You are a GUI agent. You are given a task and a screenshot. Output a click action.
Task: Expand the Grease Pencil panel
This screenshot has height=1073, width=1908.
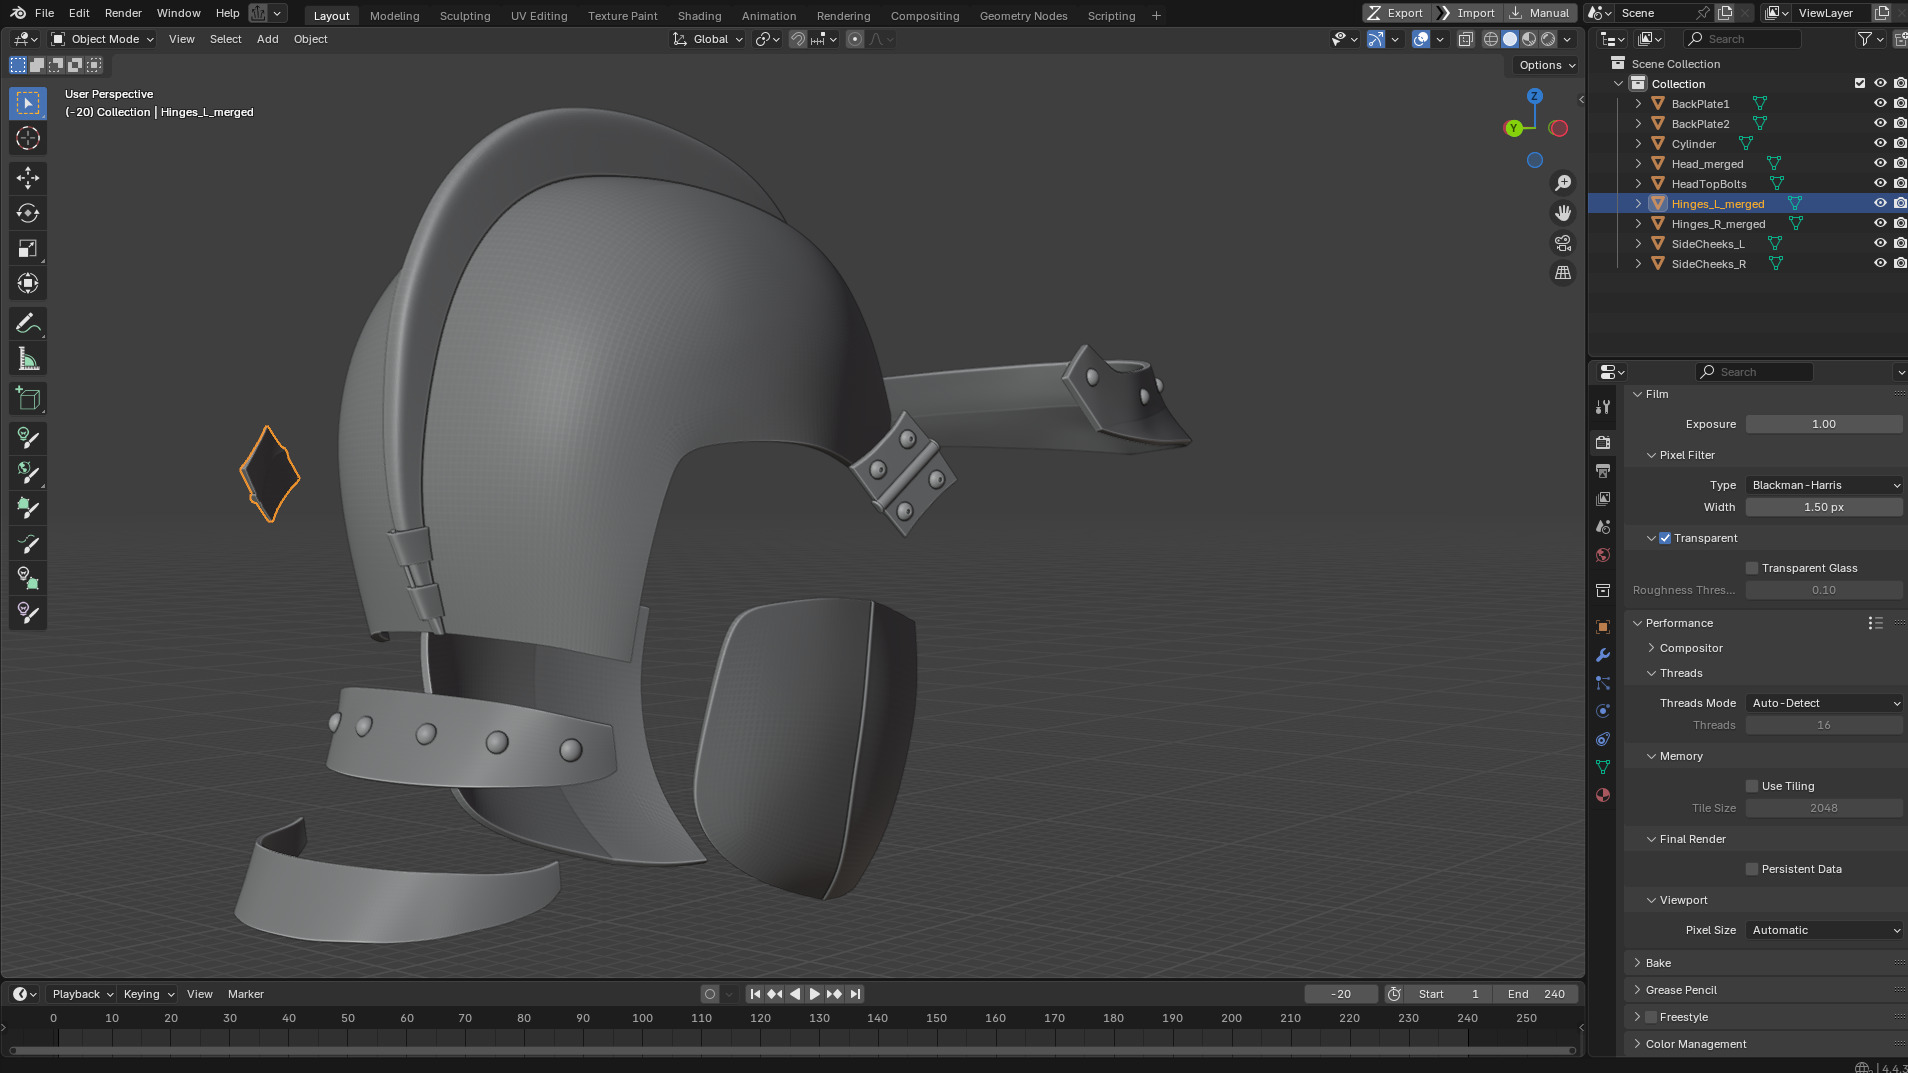[1681, 990]
